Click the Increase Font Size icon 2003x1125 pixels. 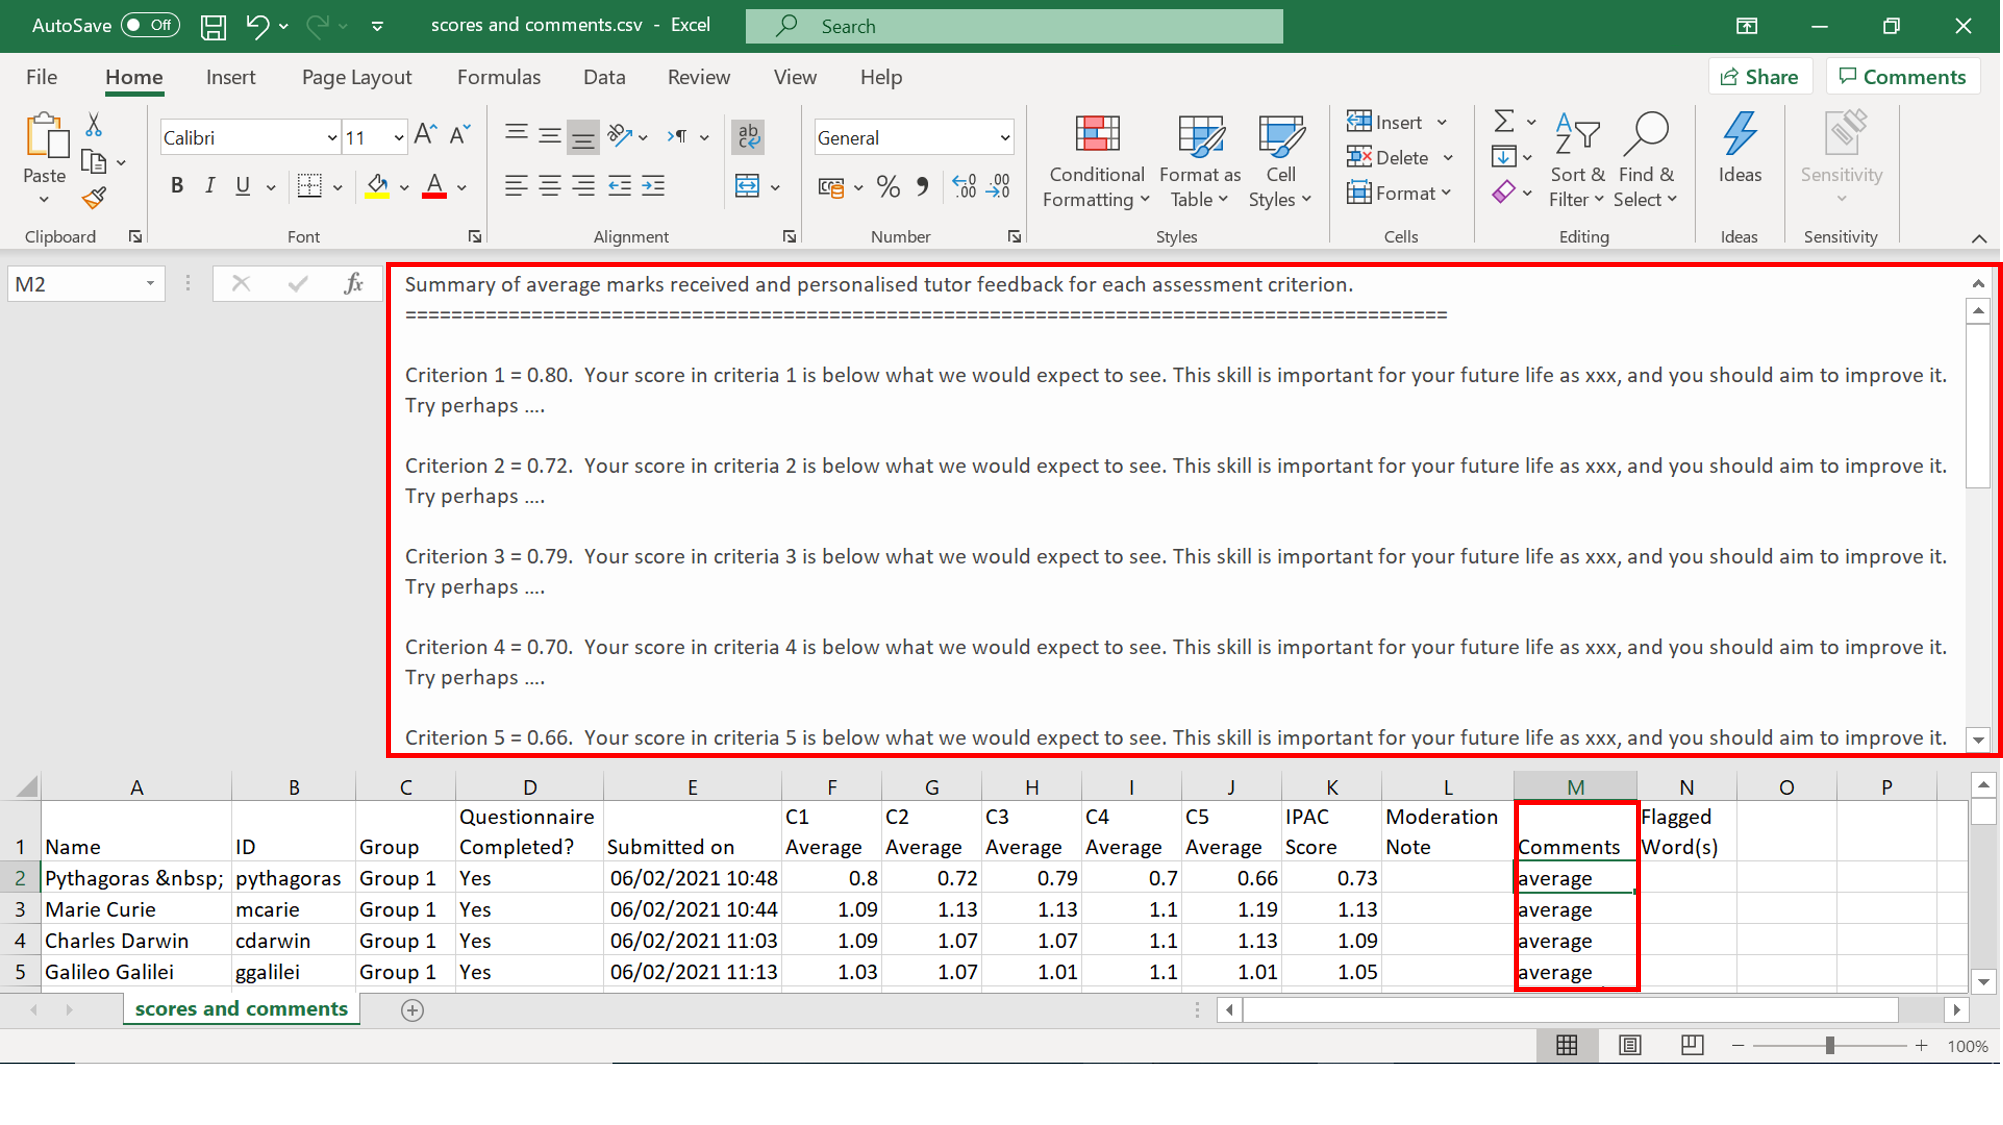pyautogui.click(x=425, y=136)
